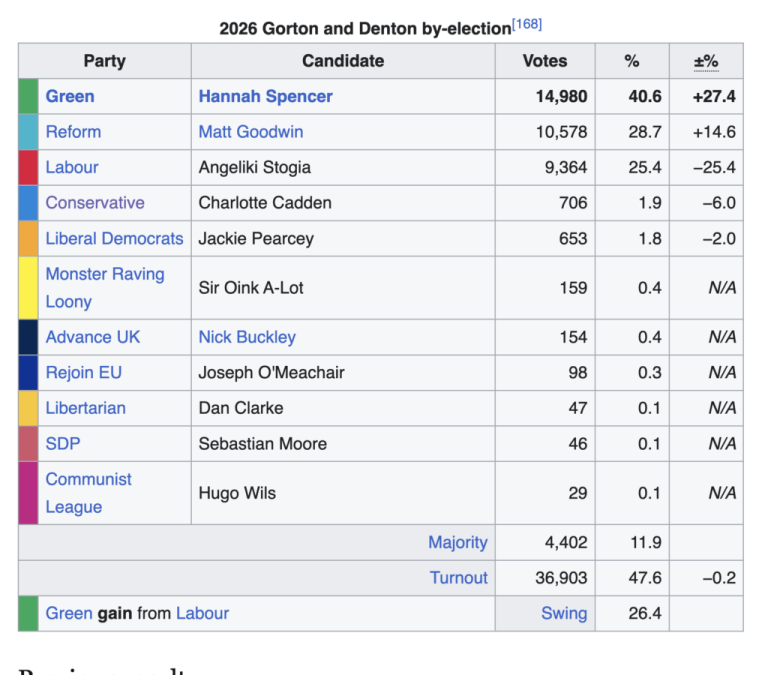Click the green color swatch beside Green
Image resolution: width=768 pixels, height=675 pixels.
tap(28, 97)
